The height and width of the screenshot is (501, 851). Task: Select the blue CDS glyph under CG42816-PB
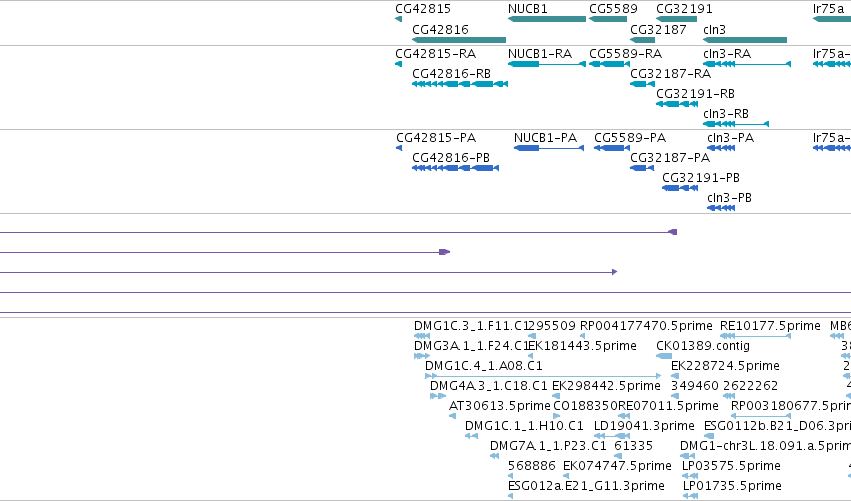[455, 168]
